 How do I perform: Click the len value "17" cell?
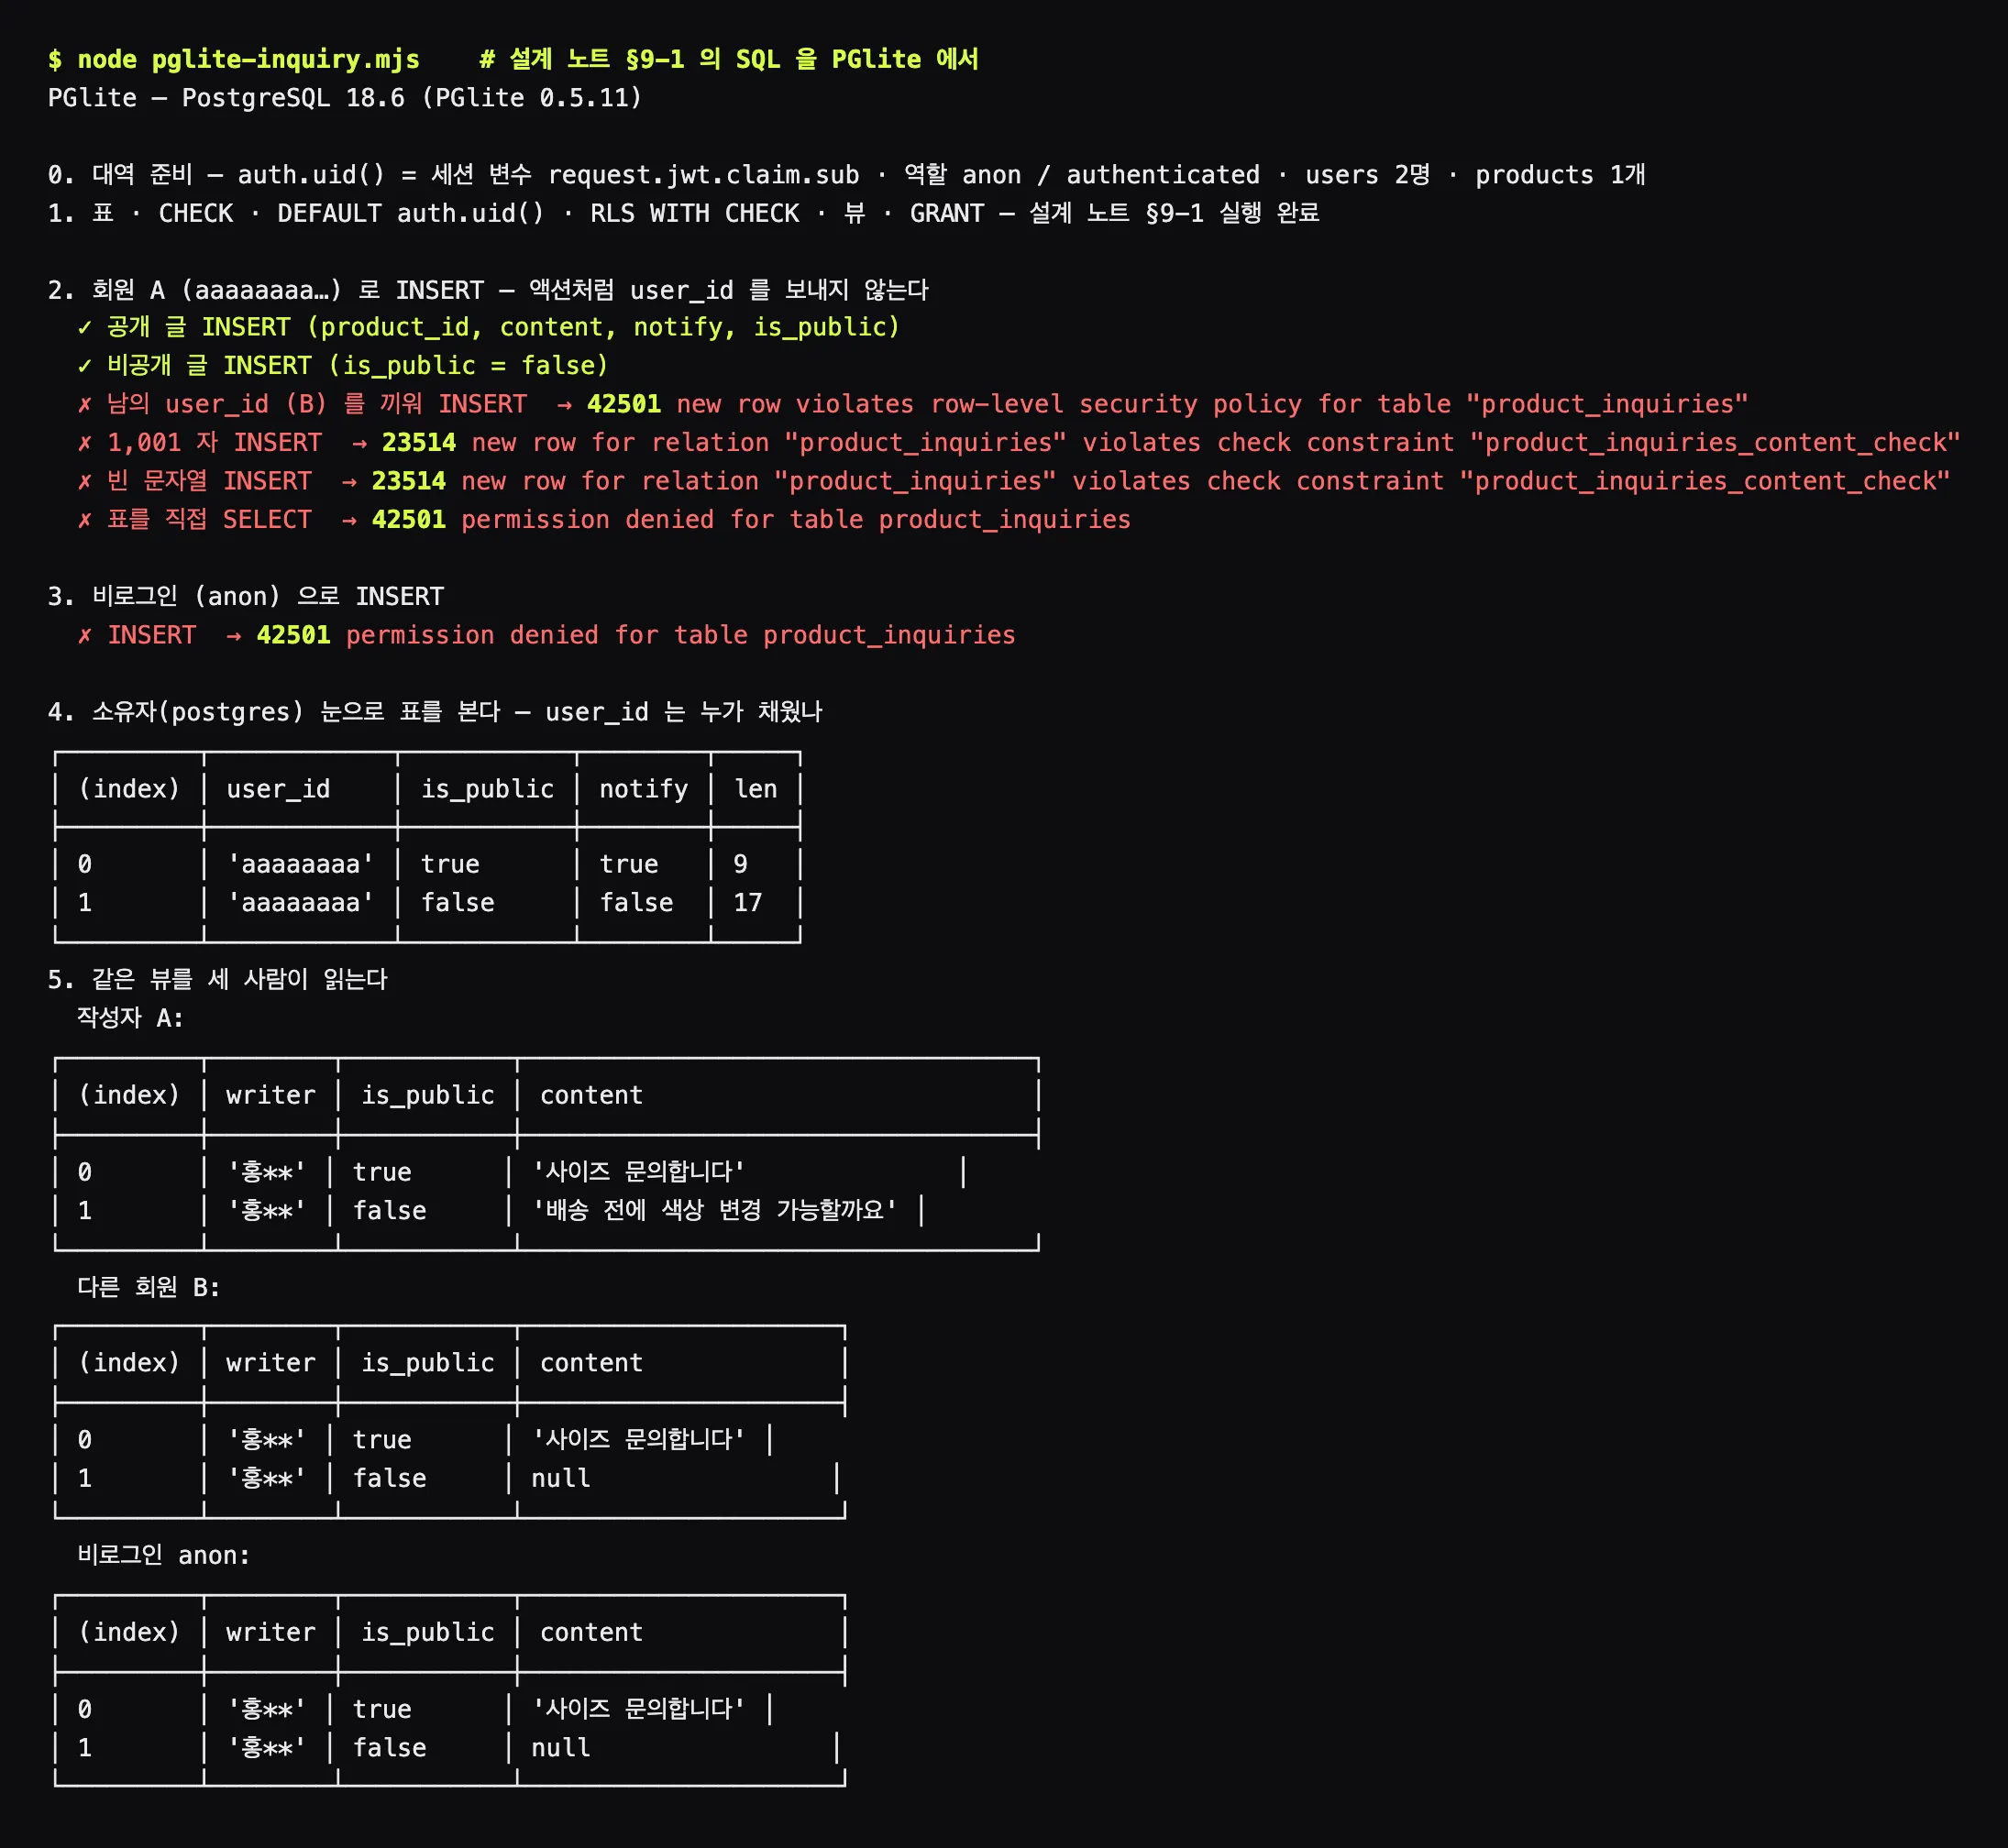[x=748, y=903]
